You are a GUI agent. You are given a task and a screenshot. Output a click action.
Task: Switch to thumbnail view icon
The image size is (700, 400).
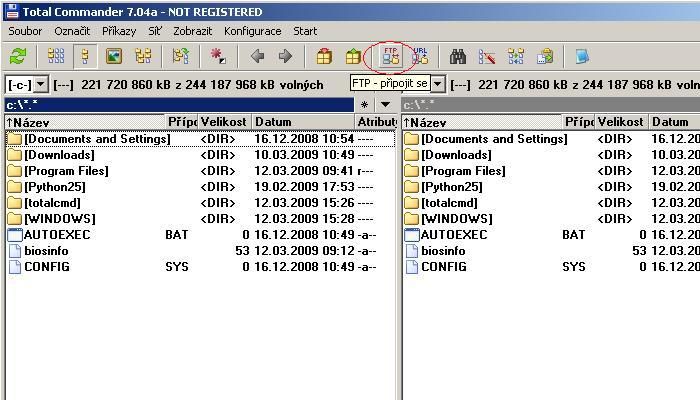[x=114, y=57]
